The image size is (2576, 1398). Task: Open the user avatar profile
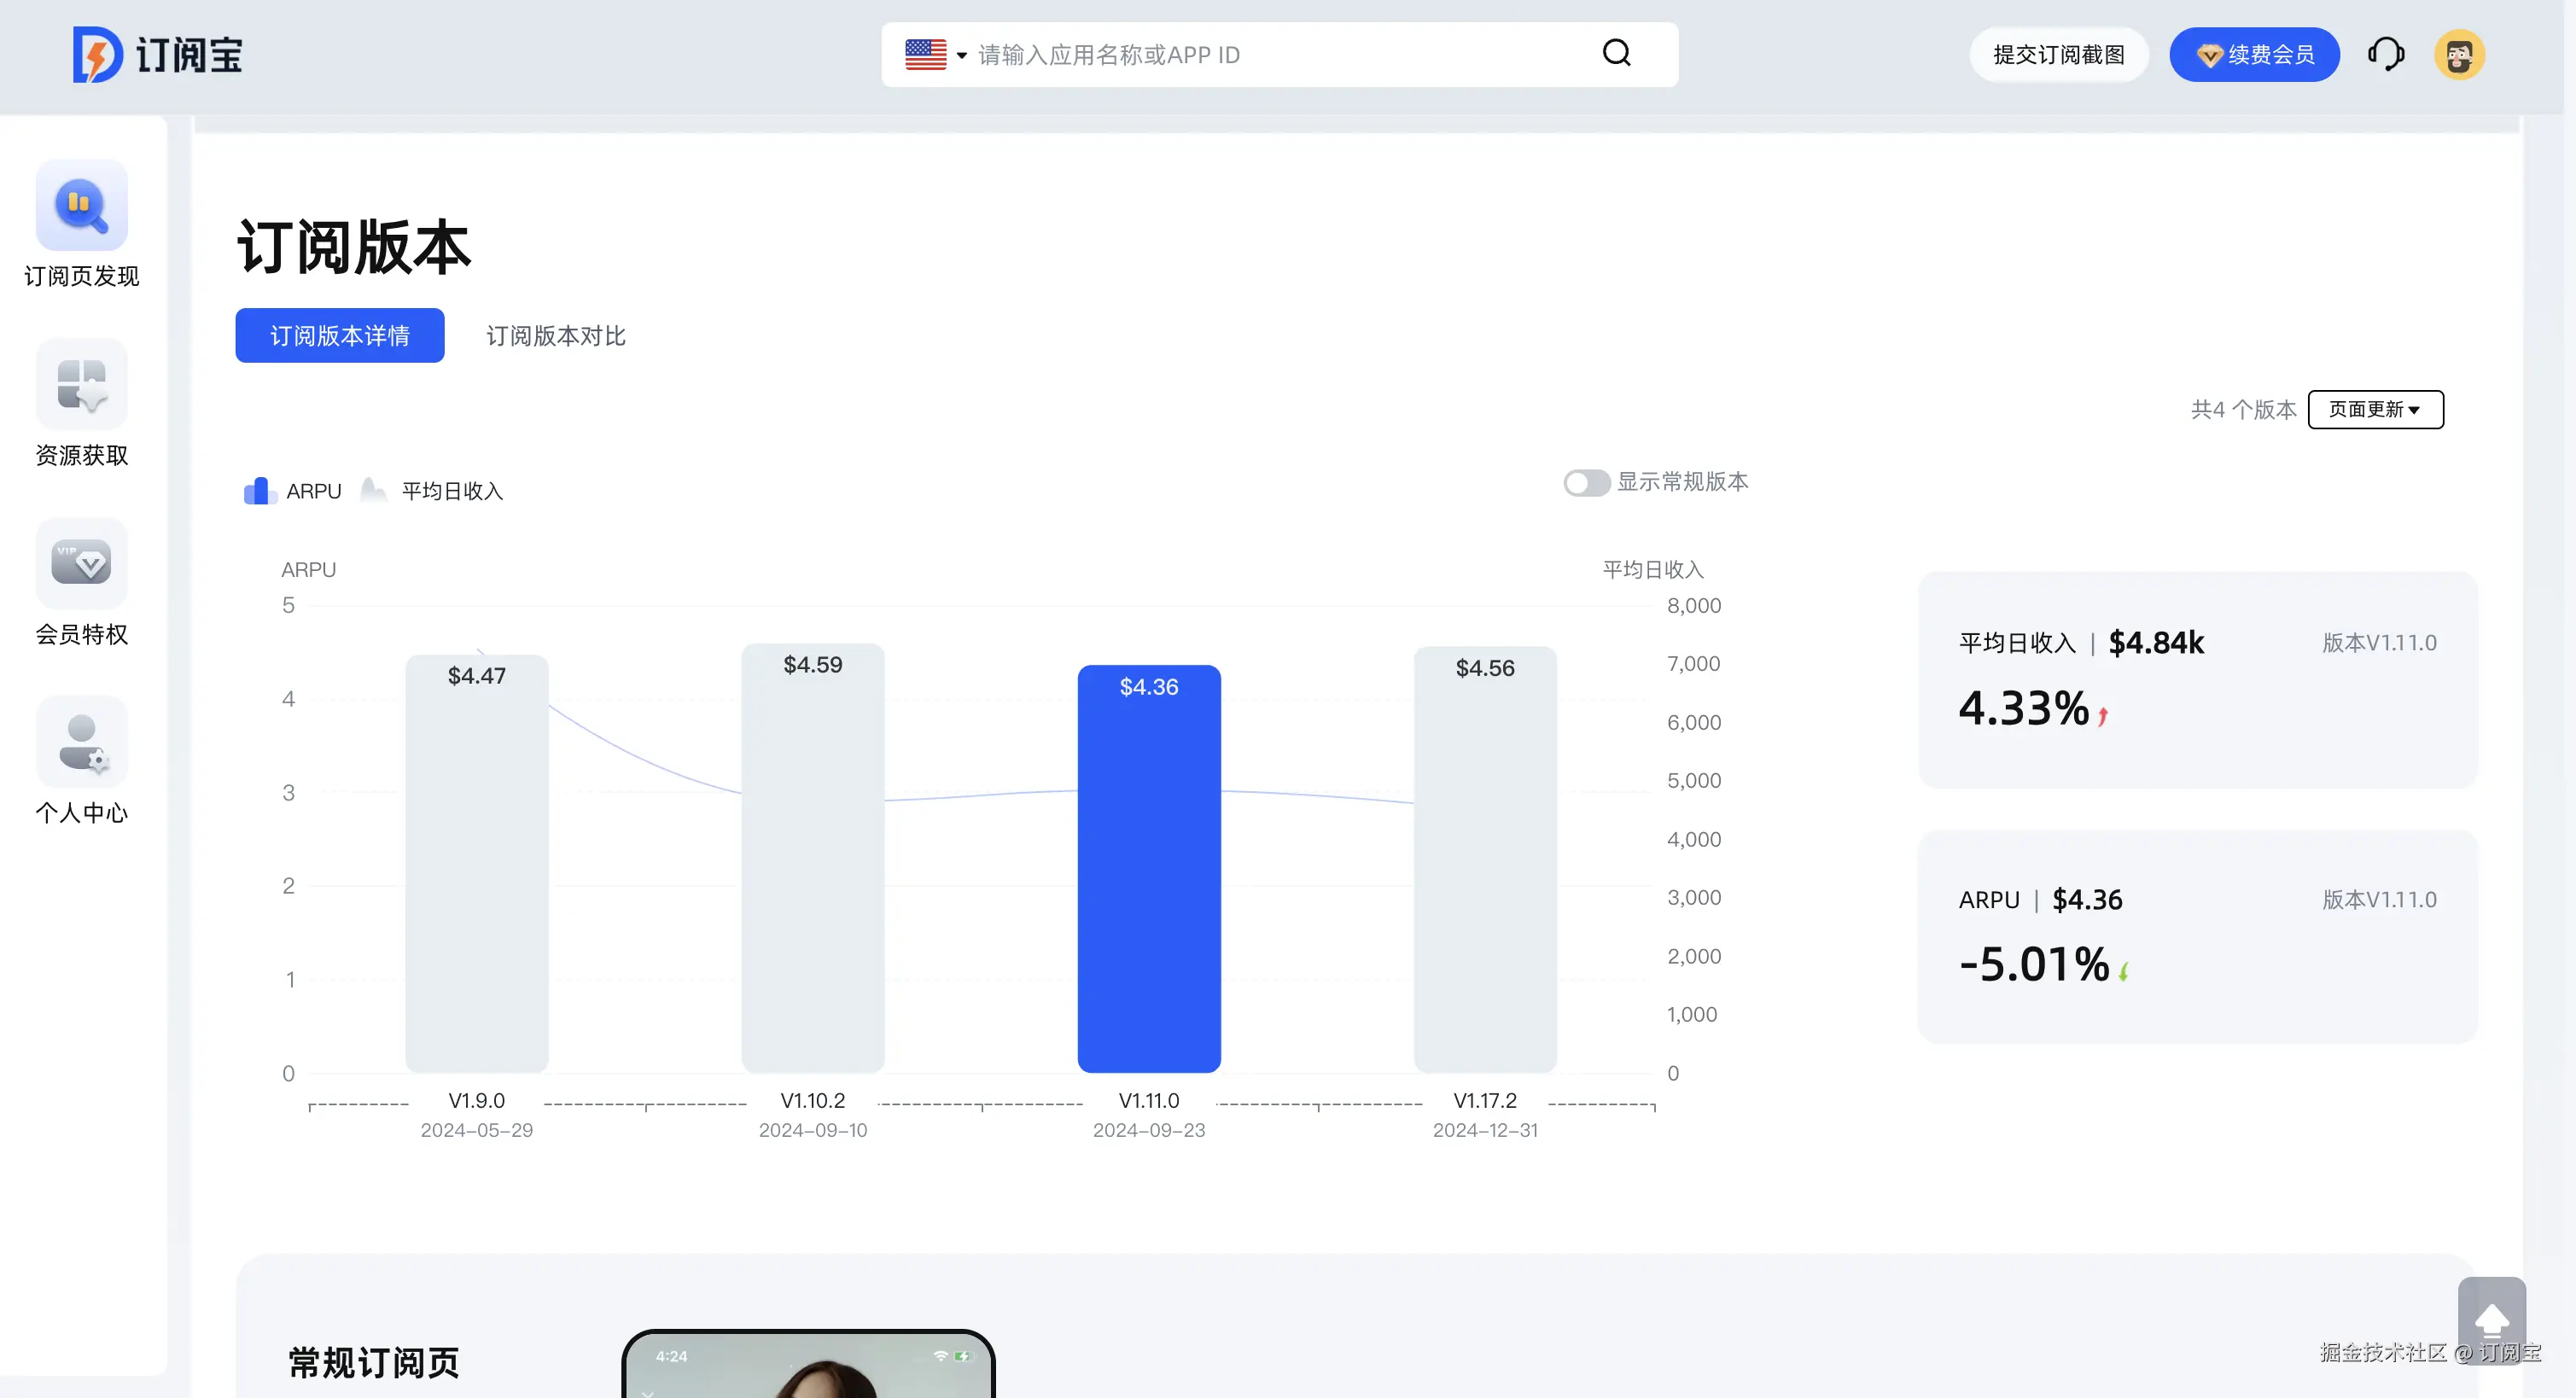pos(2459,54)
